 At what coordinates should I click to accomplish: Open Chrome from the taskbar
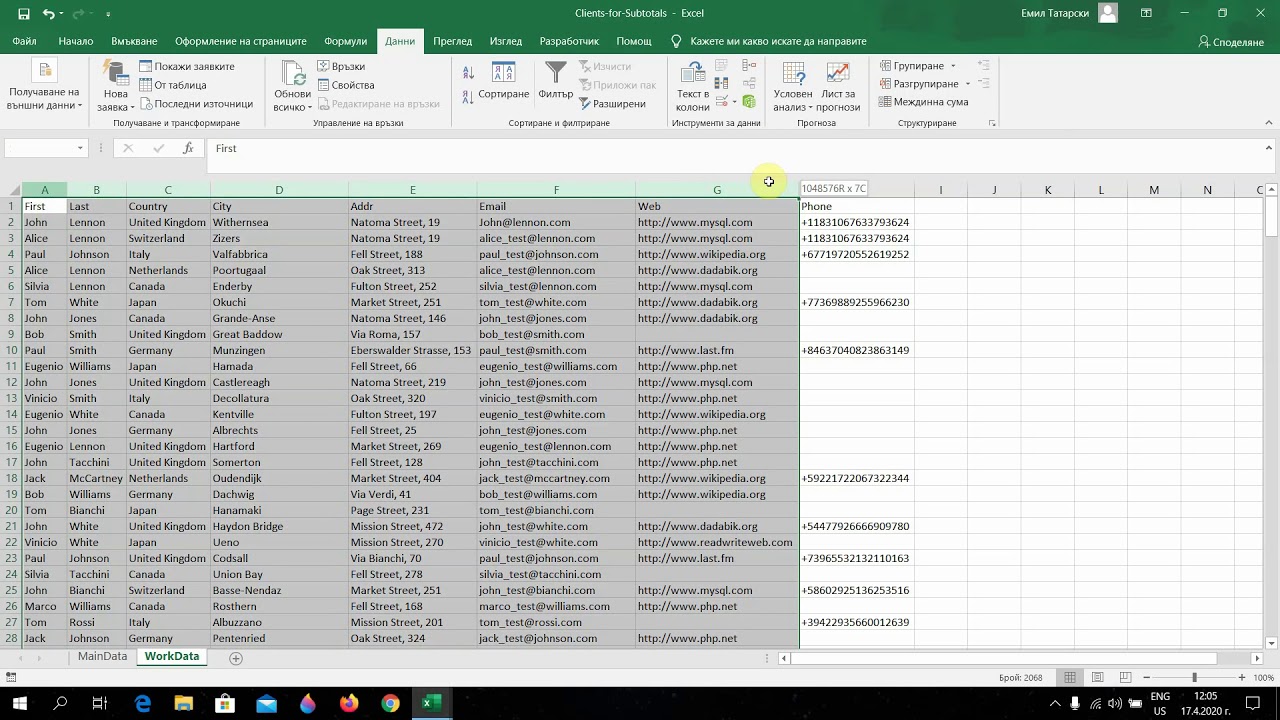point(390,703)
